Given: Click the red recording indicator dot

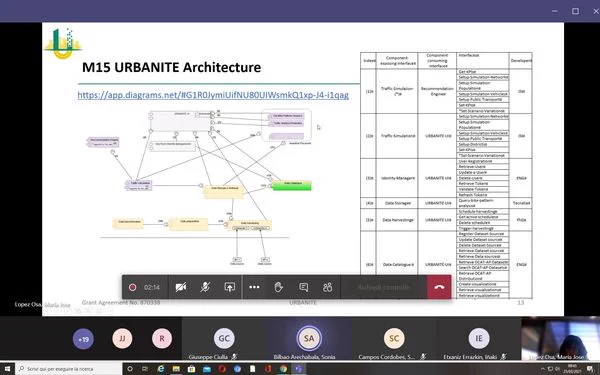Looking at the screenshot, I should click(132, 287).
